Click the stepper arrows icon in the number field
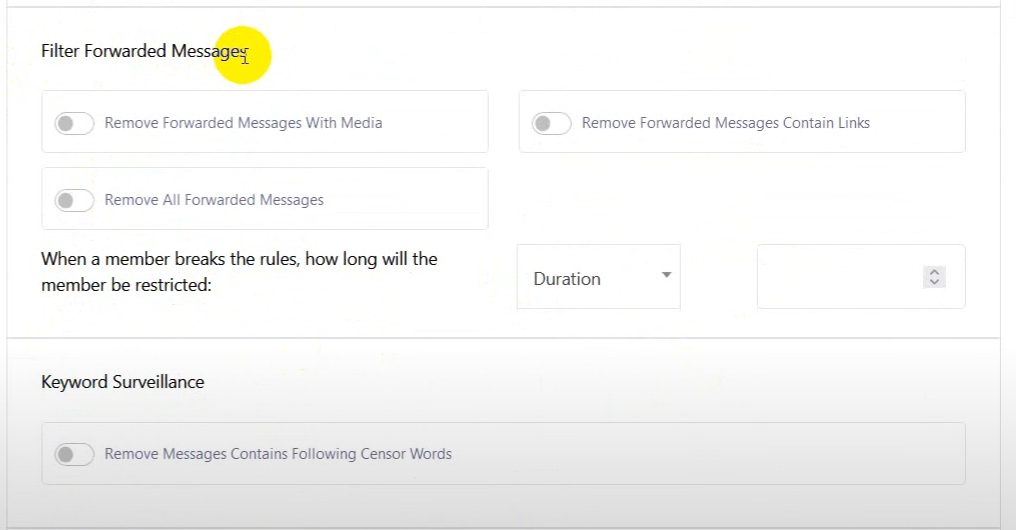The width and height of the screenshot is (1016, 530). point(934,277)
